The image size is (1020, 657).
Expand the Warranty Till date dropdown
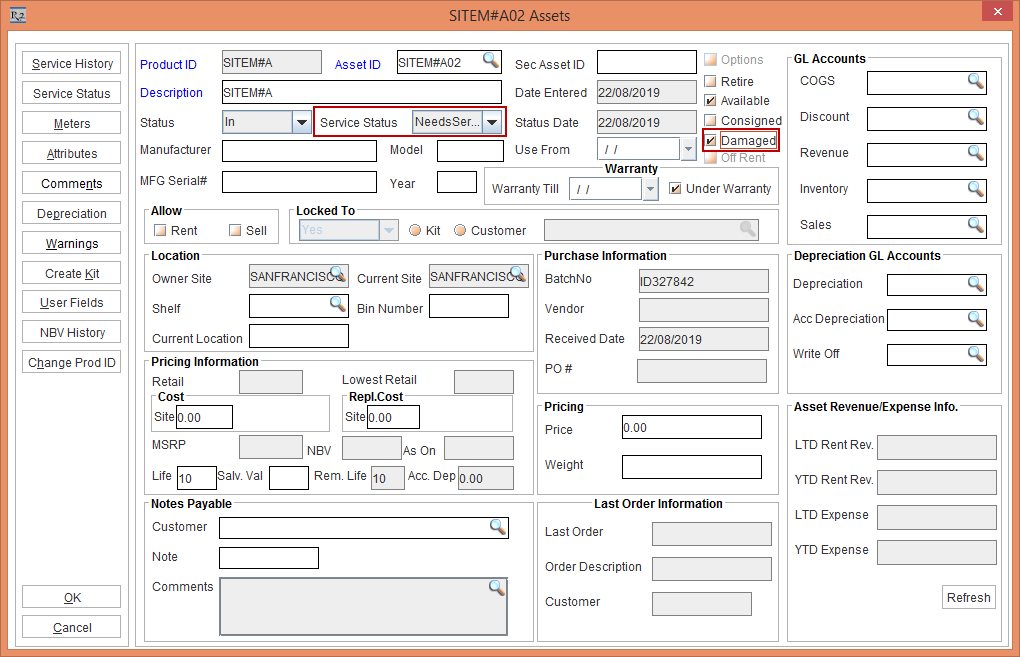[x=650, y=189]
